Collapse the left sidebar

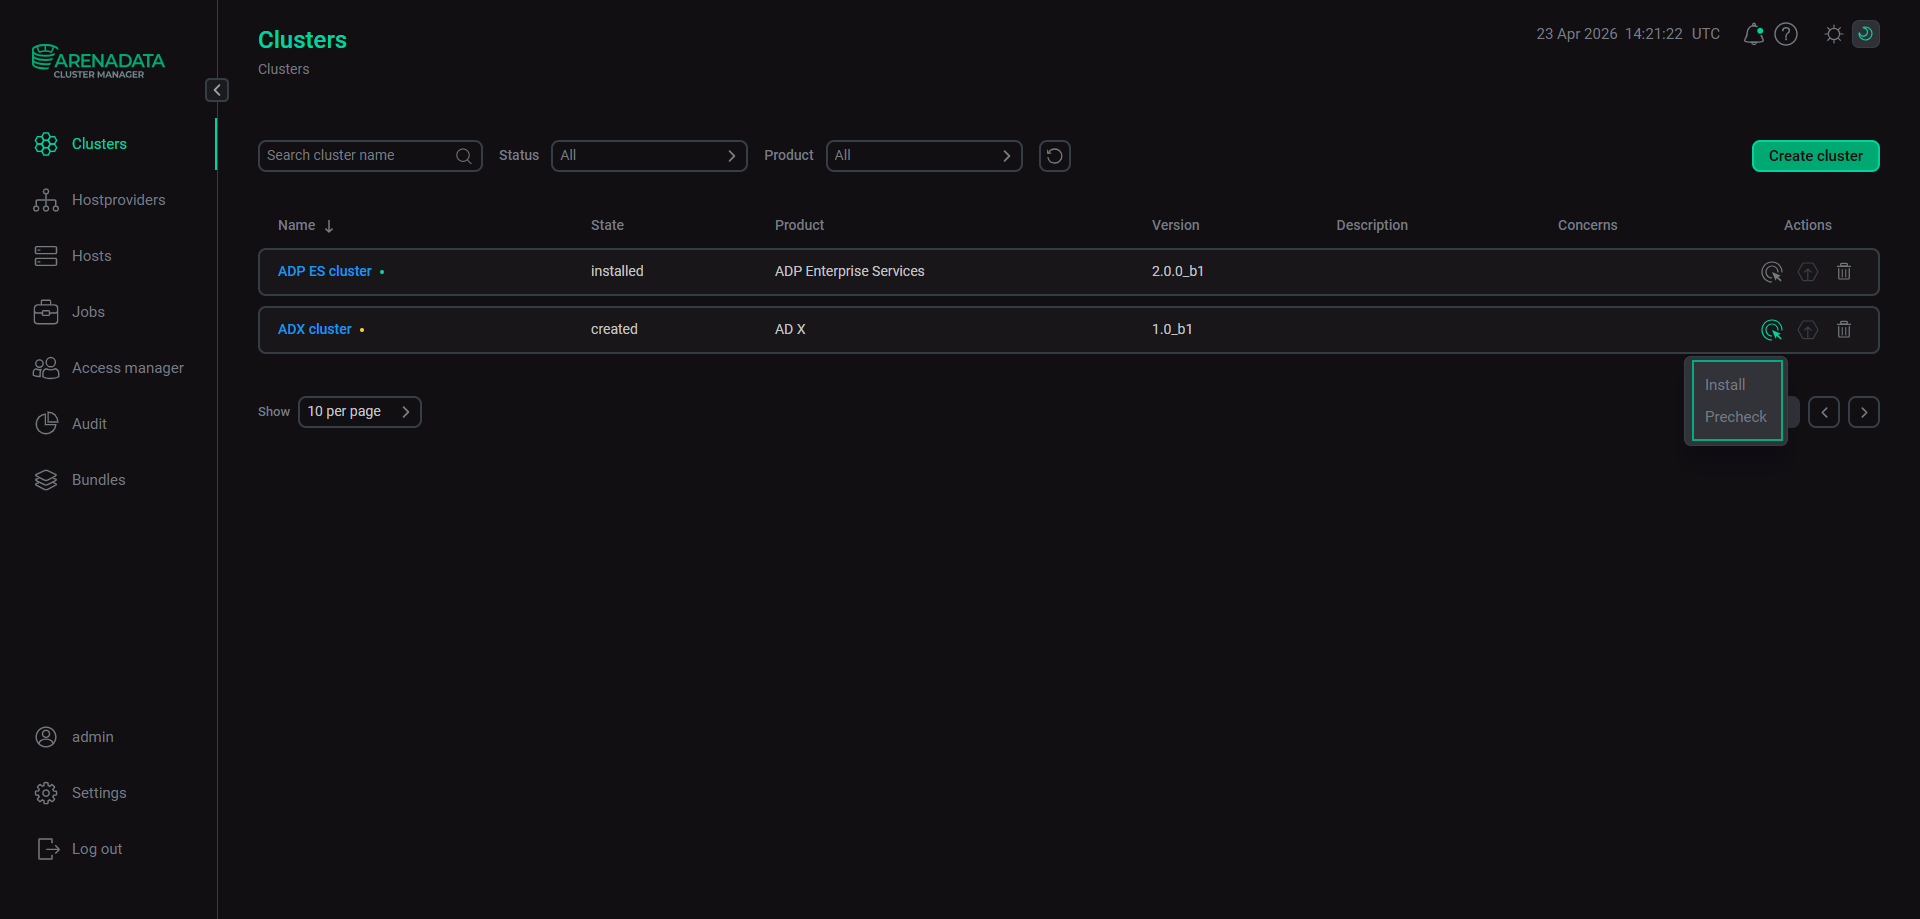217,90
